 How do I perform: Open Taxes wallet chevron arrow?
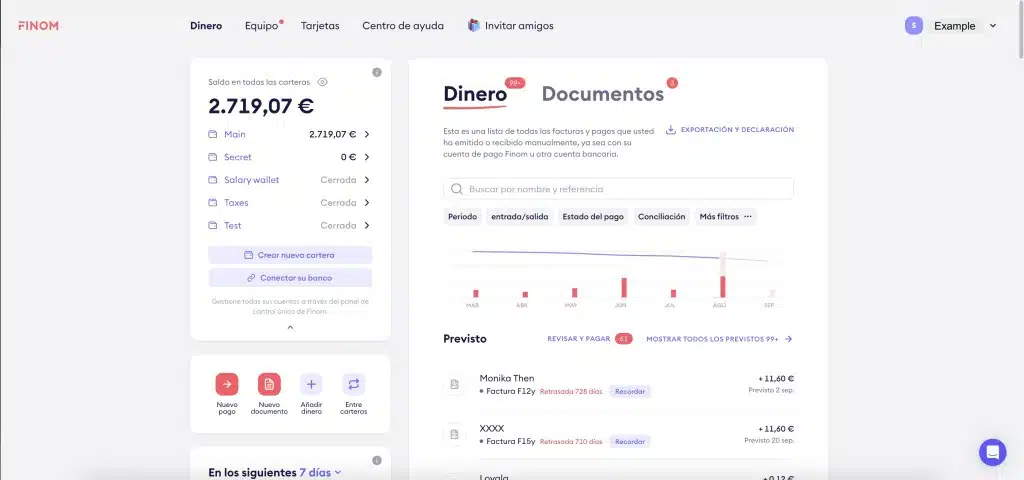point(367,203)
